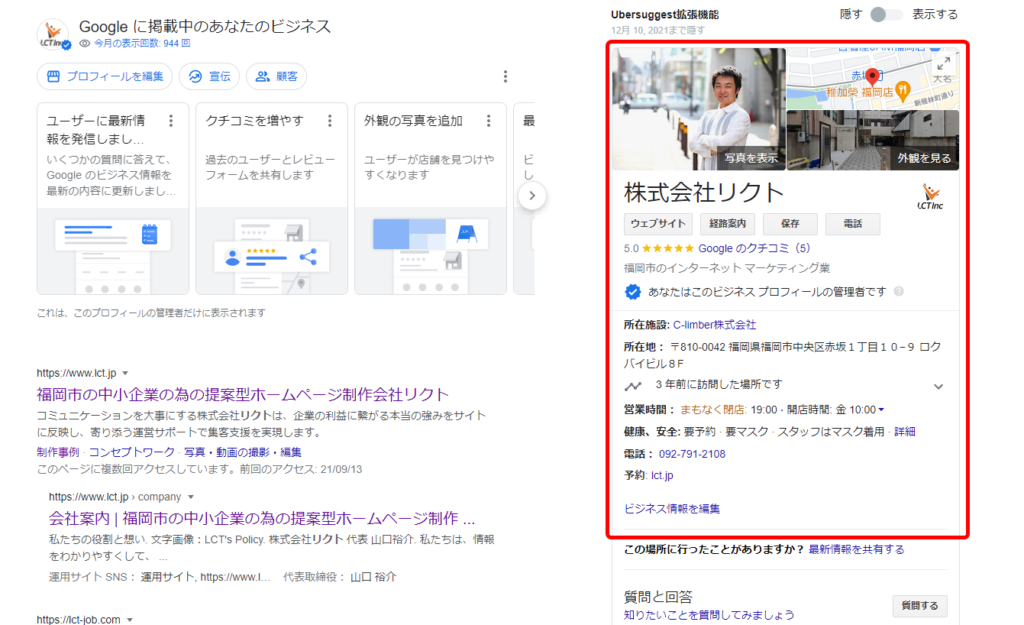
Task: Open the 詳細 link under 健康、安全
Action: pyautogui.click(x=904, y=432)
